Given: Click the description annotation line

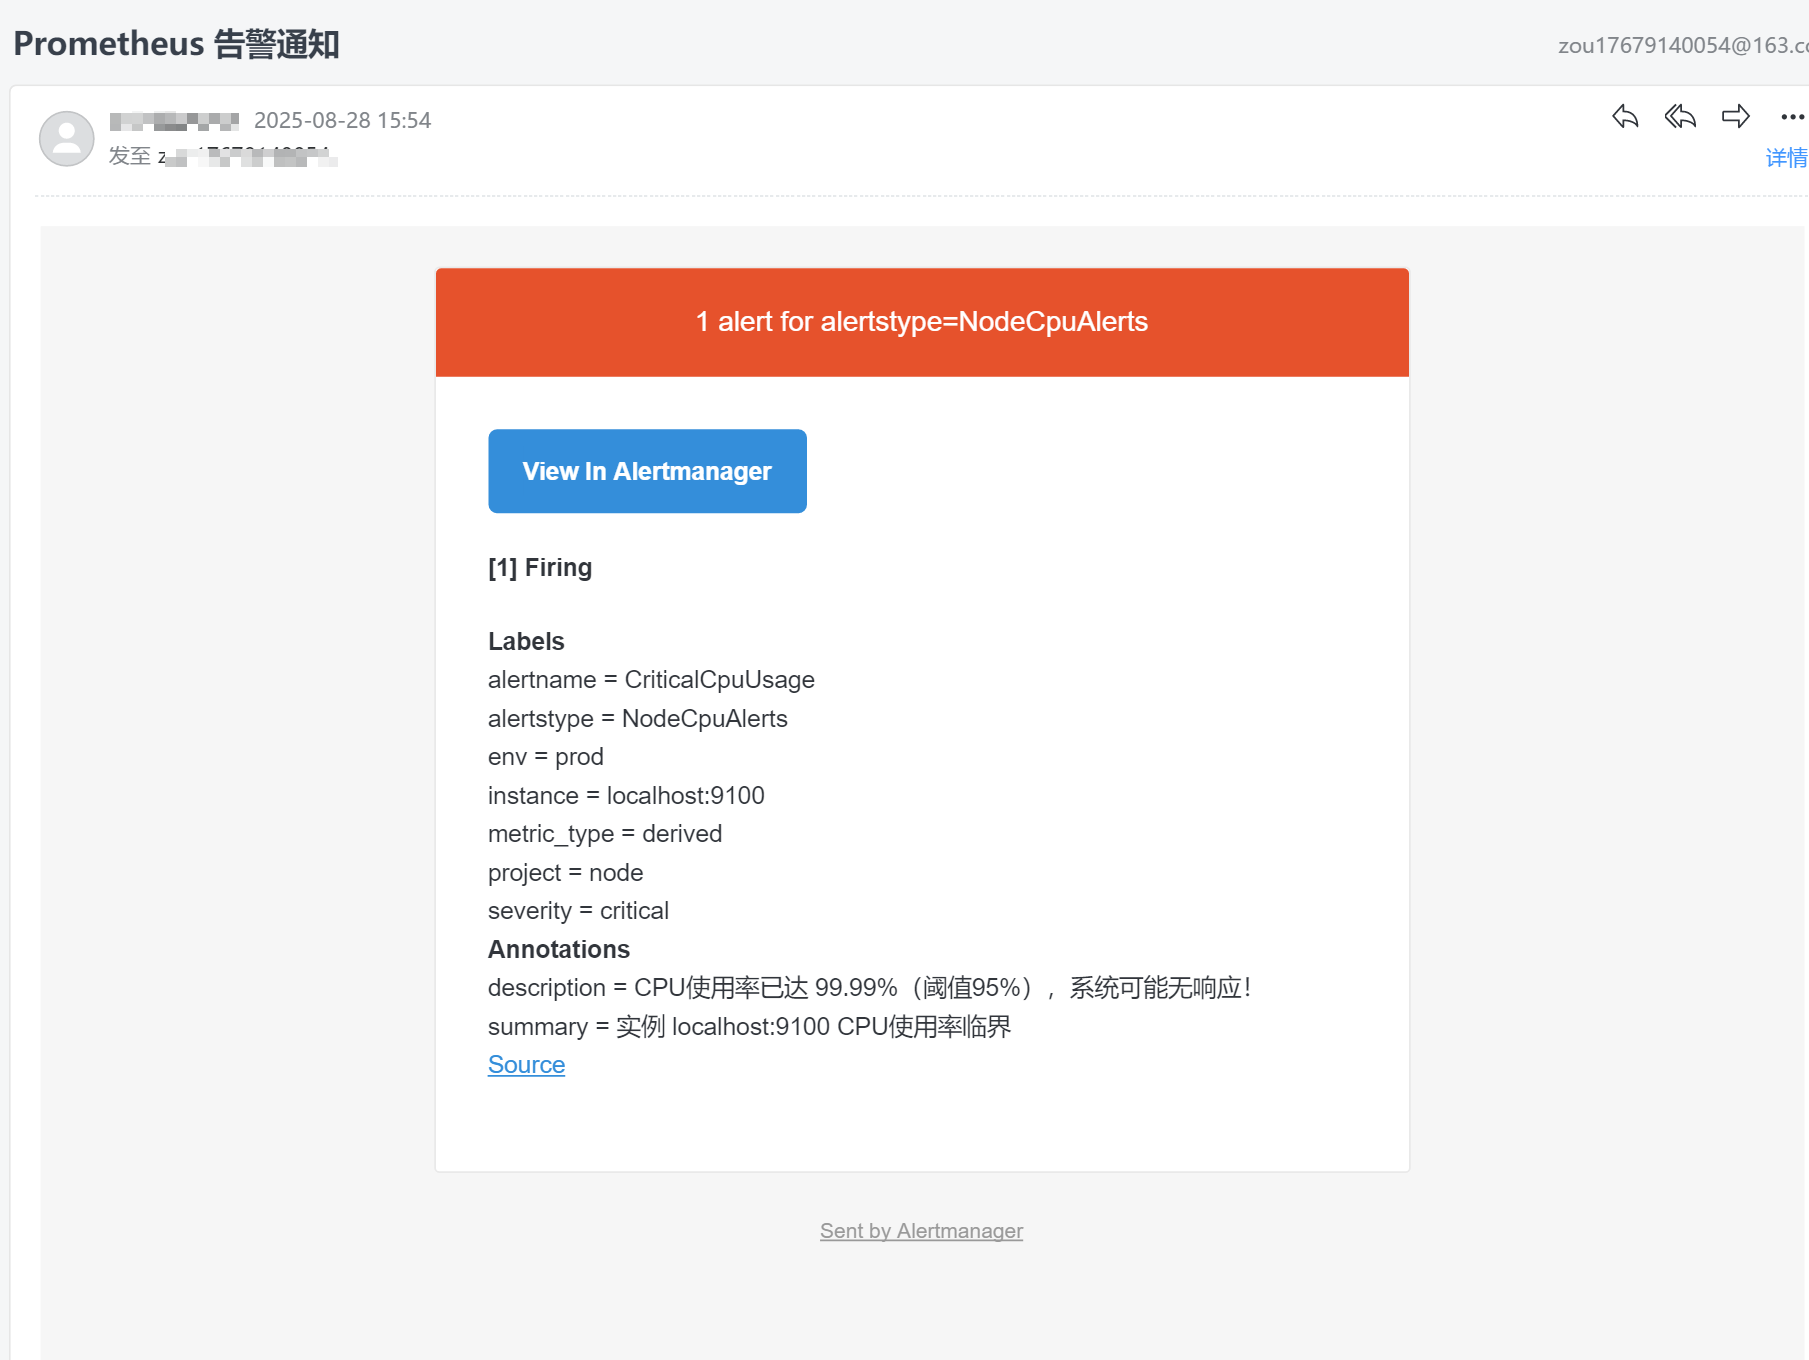Looking at the screenshot, I should tap(869, 988).
